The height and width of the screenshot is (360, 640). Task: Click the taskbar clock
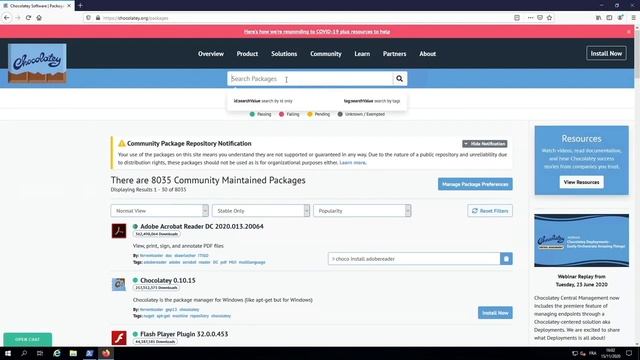tap(611, 353)
